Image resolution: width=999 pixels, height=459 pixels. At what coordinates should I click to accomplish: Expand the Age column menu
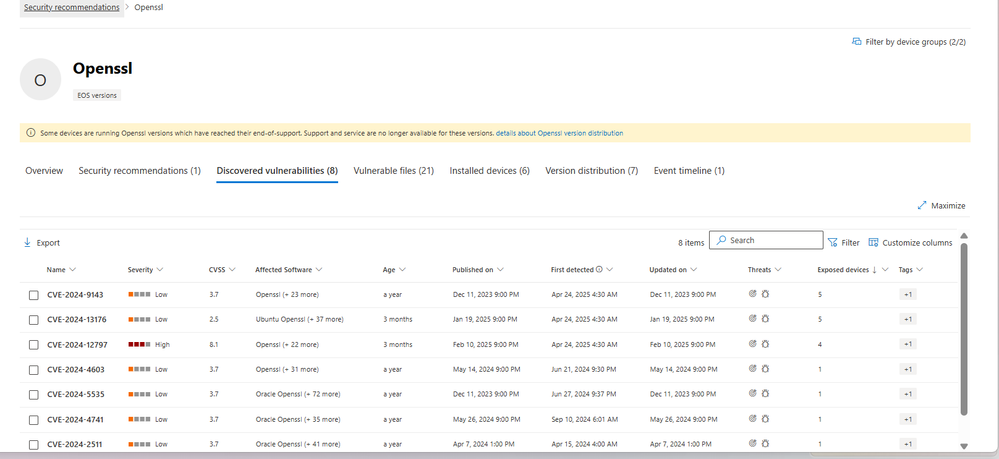coord(403,270)
